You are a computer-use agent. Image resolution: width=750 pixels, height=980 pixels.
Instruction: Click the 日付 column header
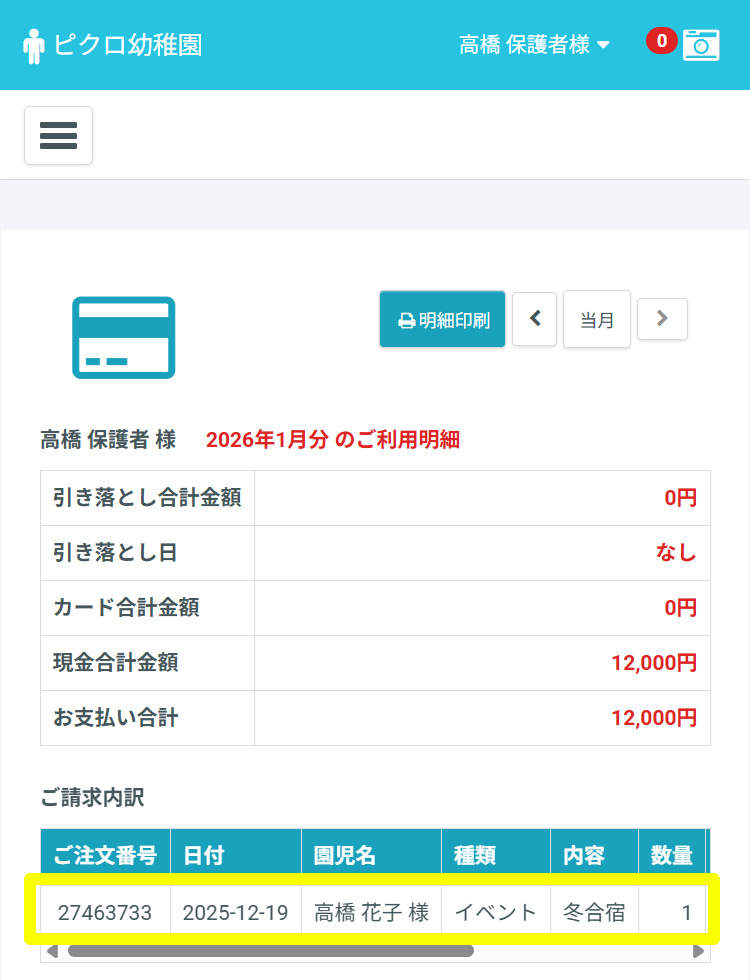[x=235, y=855]
